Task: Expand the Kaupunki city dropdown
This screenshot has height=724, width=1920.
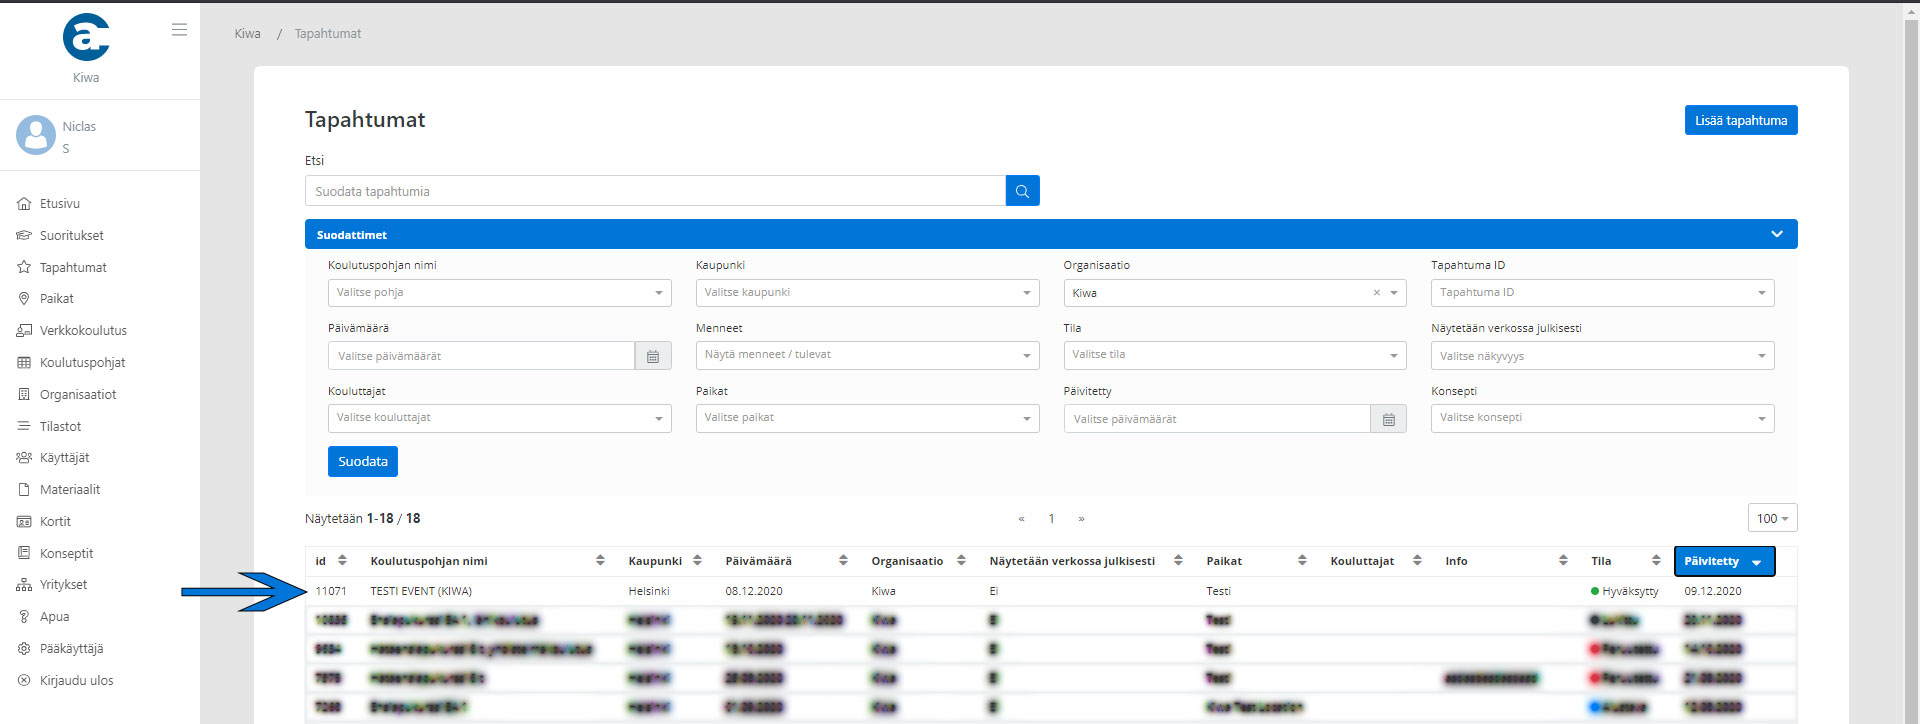Action: click(867, 293)
